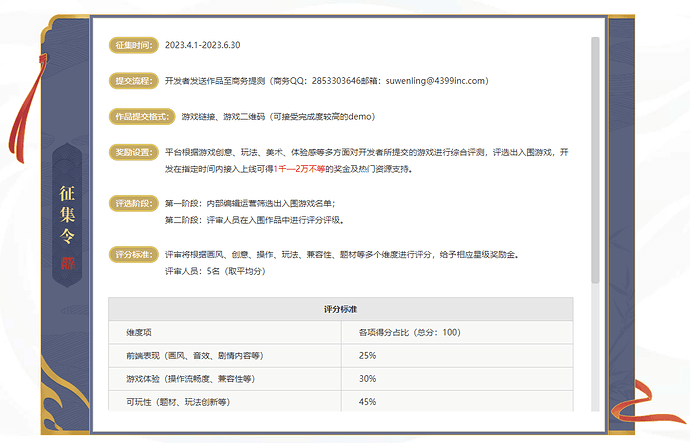Click the 提交流程 label badge
The height and width of the screenshot is (443, 690).
134,81
